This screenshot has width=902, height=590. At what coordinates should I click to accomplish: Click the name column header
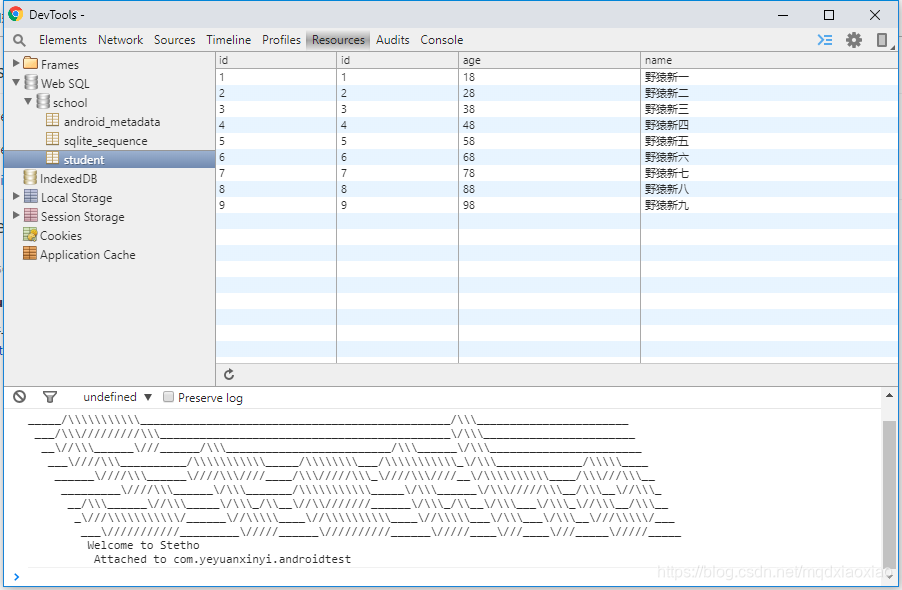pyautogui.click(x=769, y=60)
